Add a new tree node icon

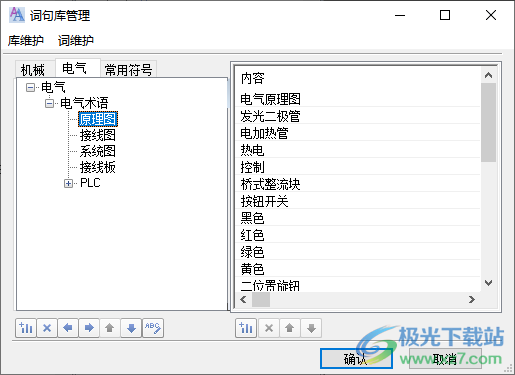click(26, 328)
